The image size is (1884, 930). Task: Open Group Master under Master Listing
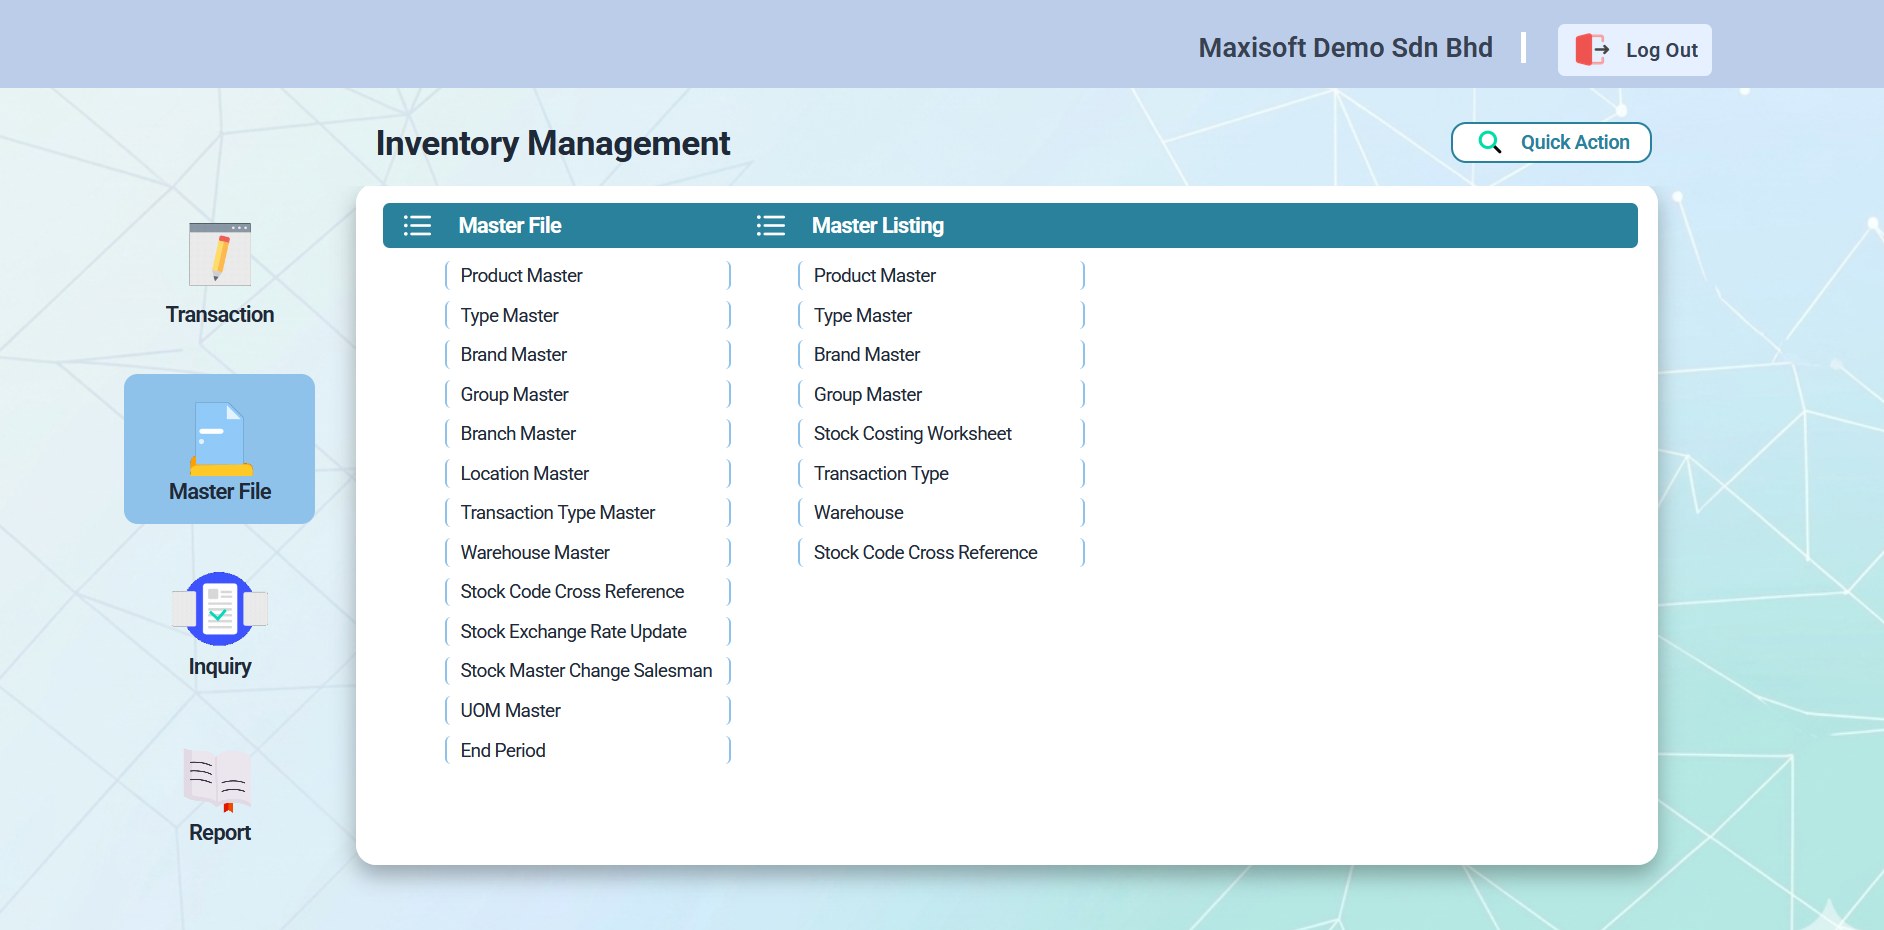click(x=941, y=394)
